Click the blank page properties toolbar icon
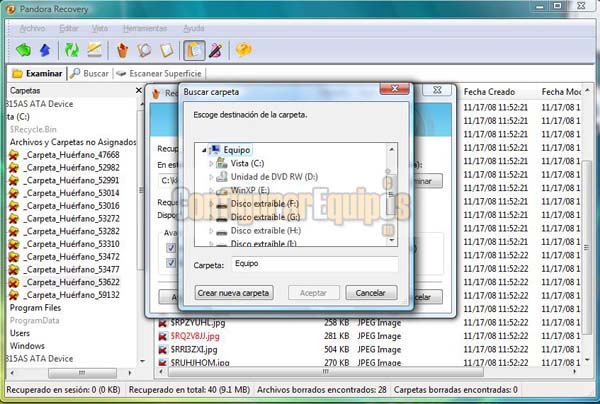The width and height of the screenshot is (600, 404). tap(166, 50)
